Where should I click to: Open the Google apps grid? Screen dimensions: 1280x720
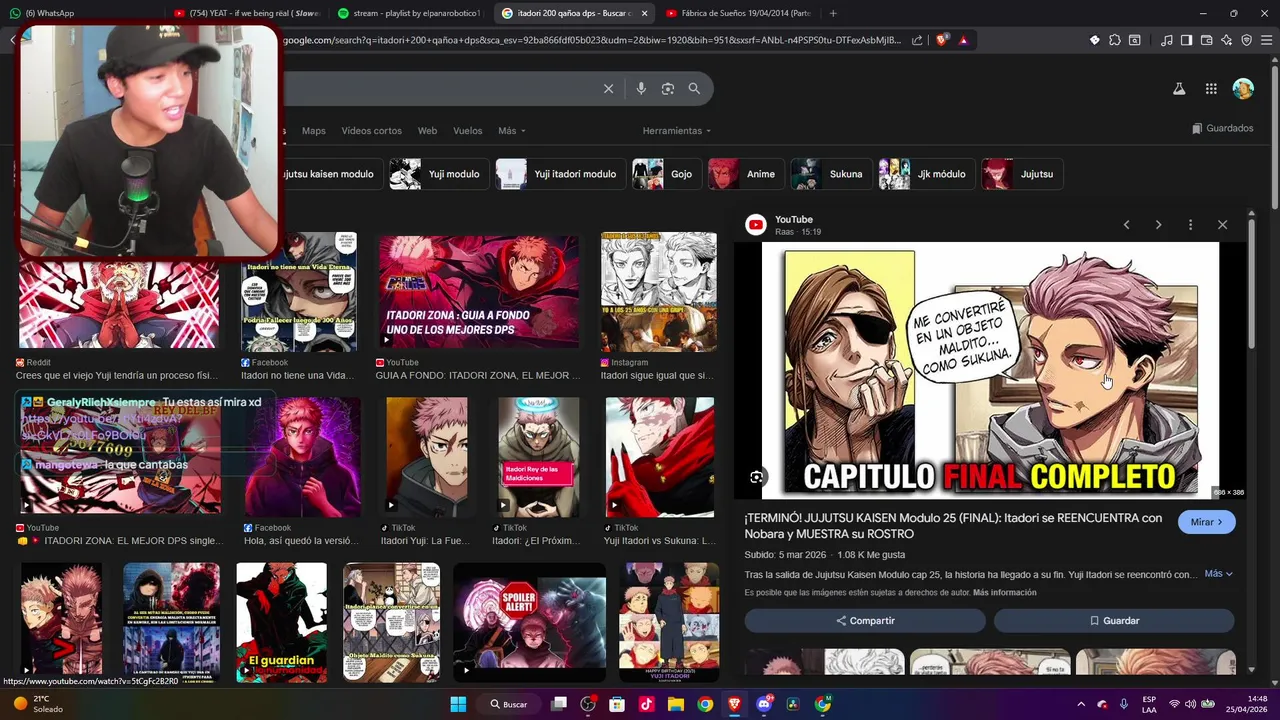click(1211, 89)
